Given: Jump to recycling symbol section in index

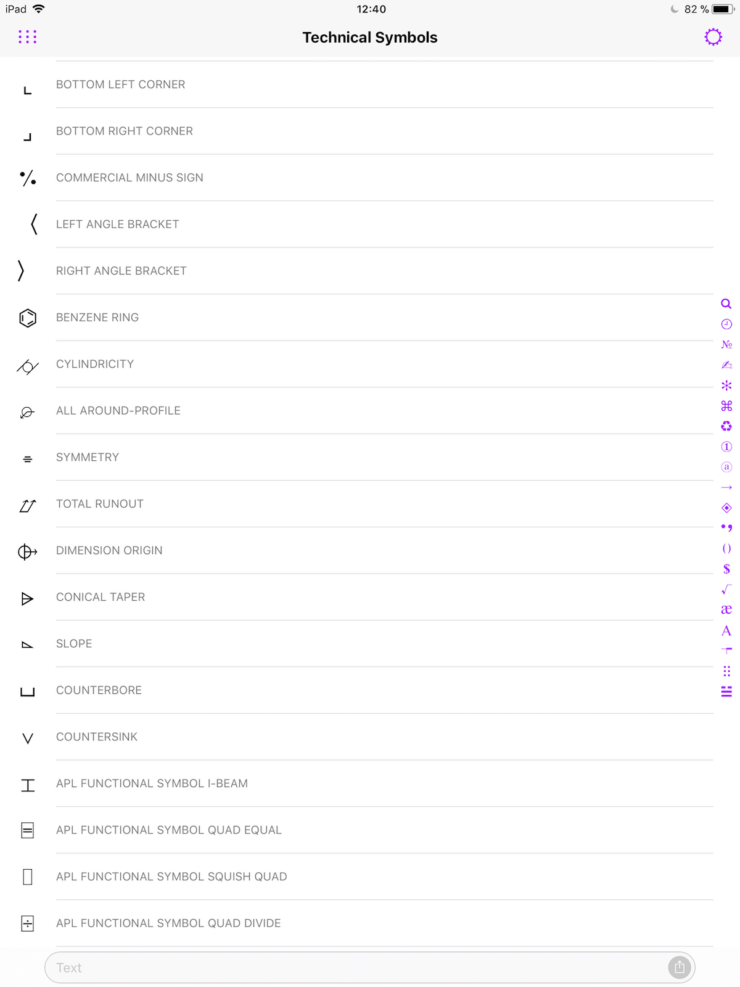Looking at the screenshot, I should coord(726,426).
